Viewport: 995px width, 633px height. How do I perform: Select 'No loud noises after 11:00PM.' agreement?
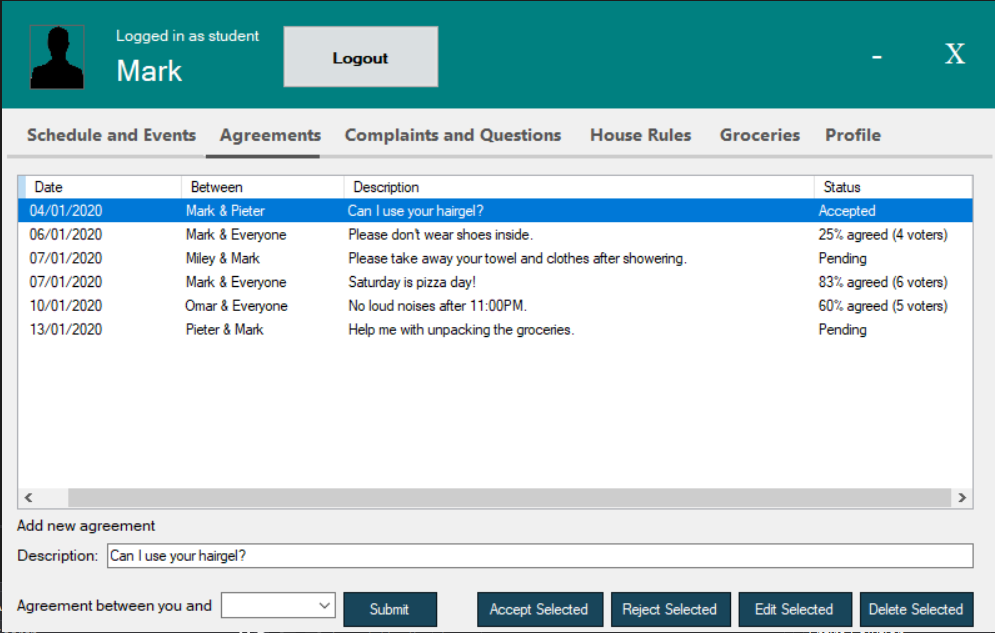[495, 306]
